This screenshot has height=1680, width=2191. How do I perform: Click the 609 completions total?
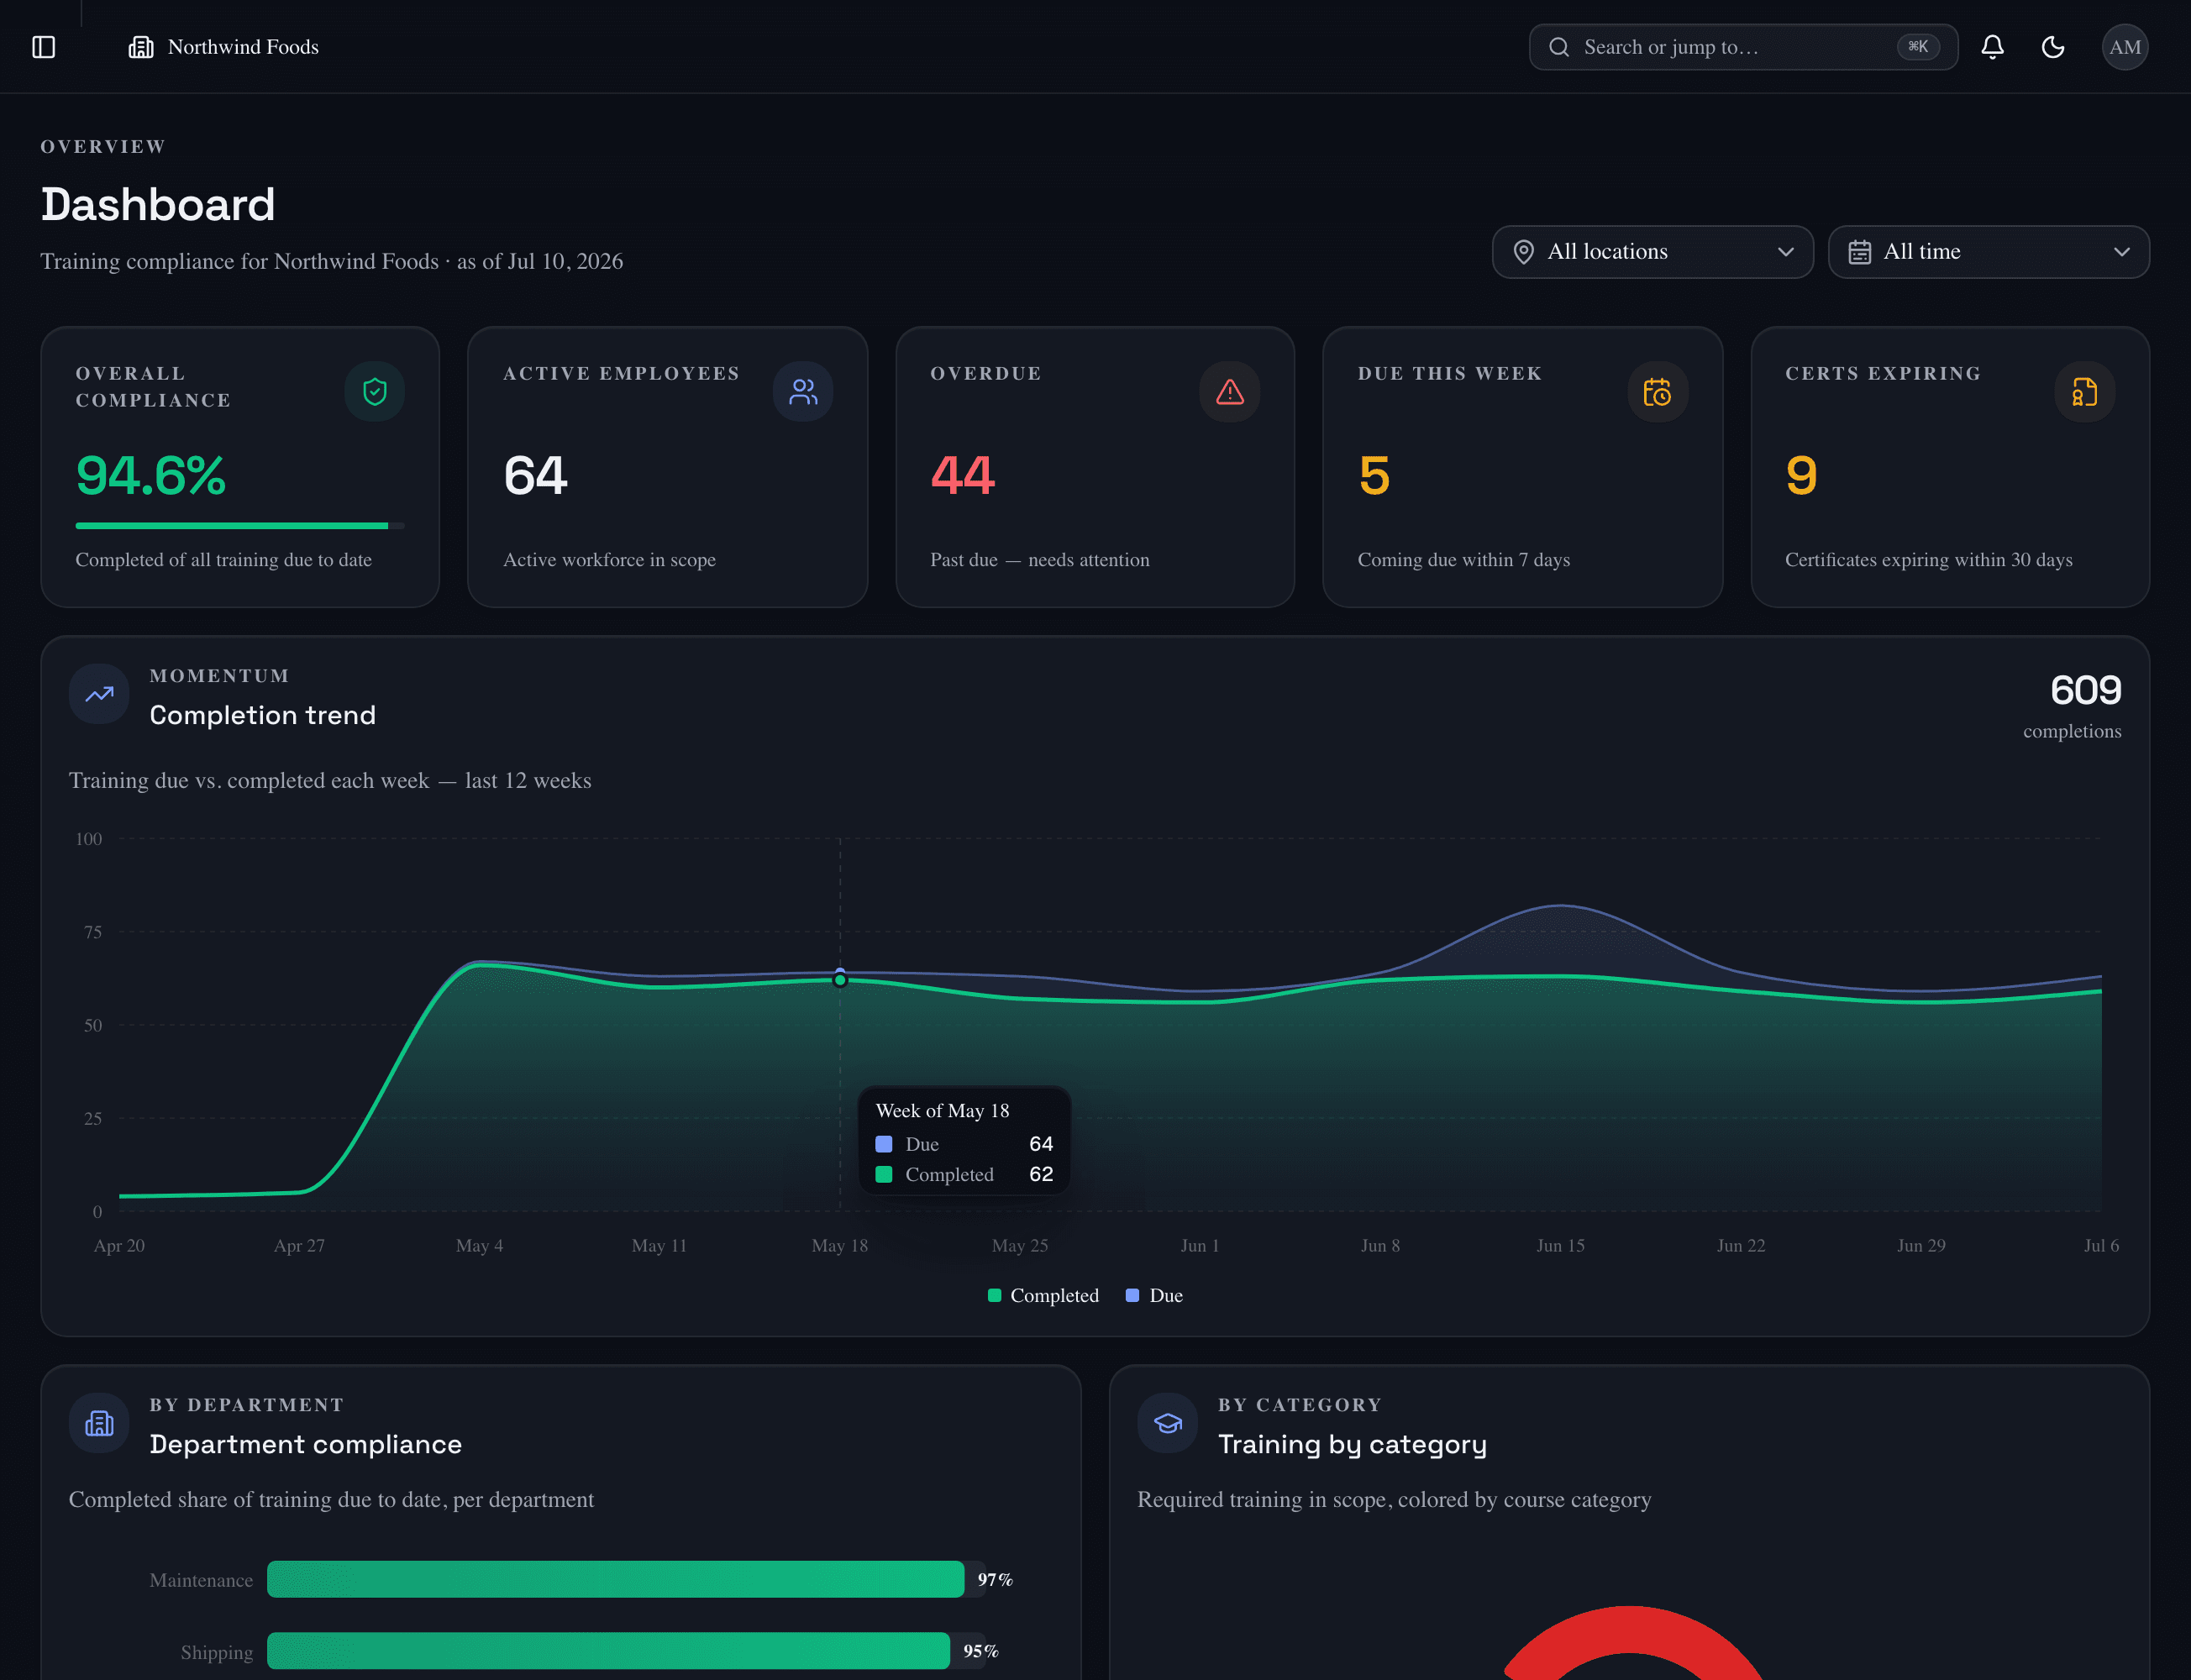(x=2085, y=690)
